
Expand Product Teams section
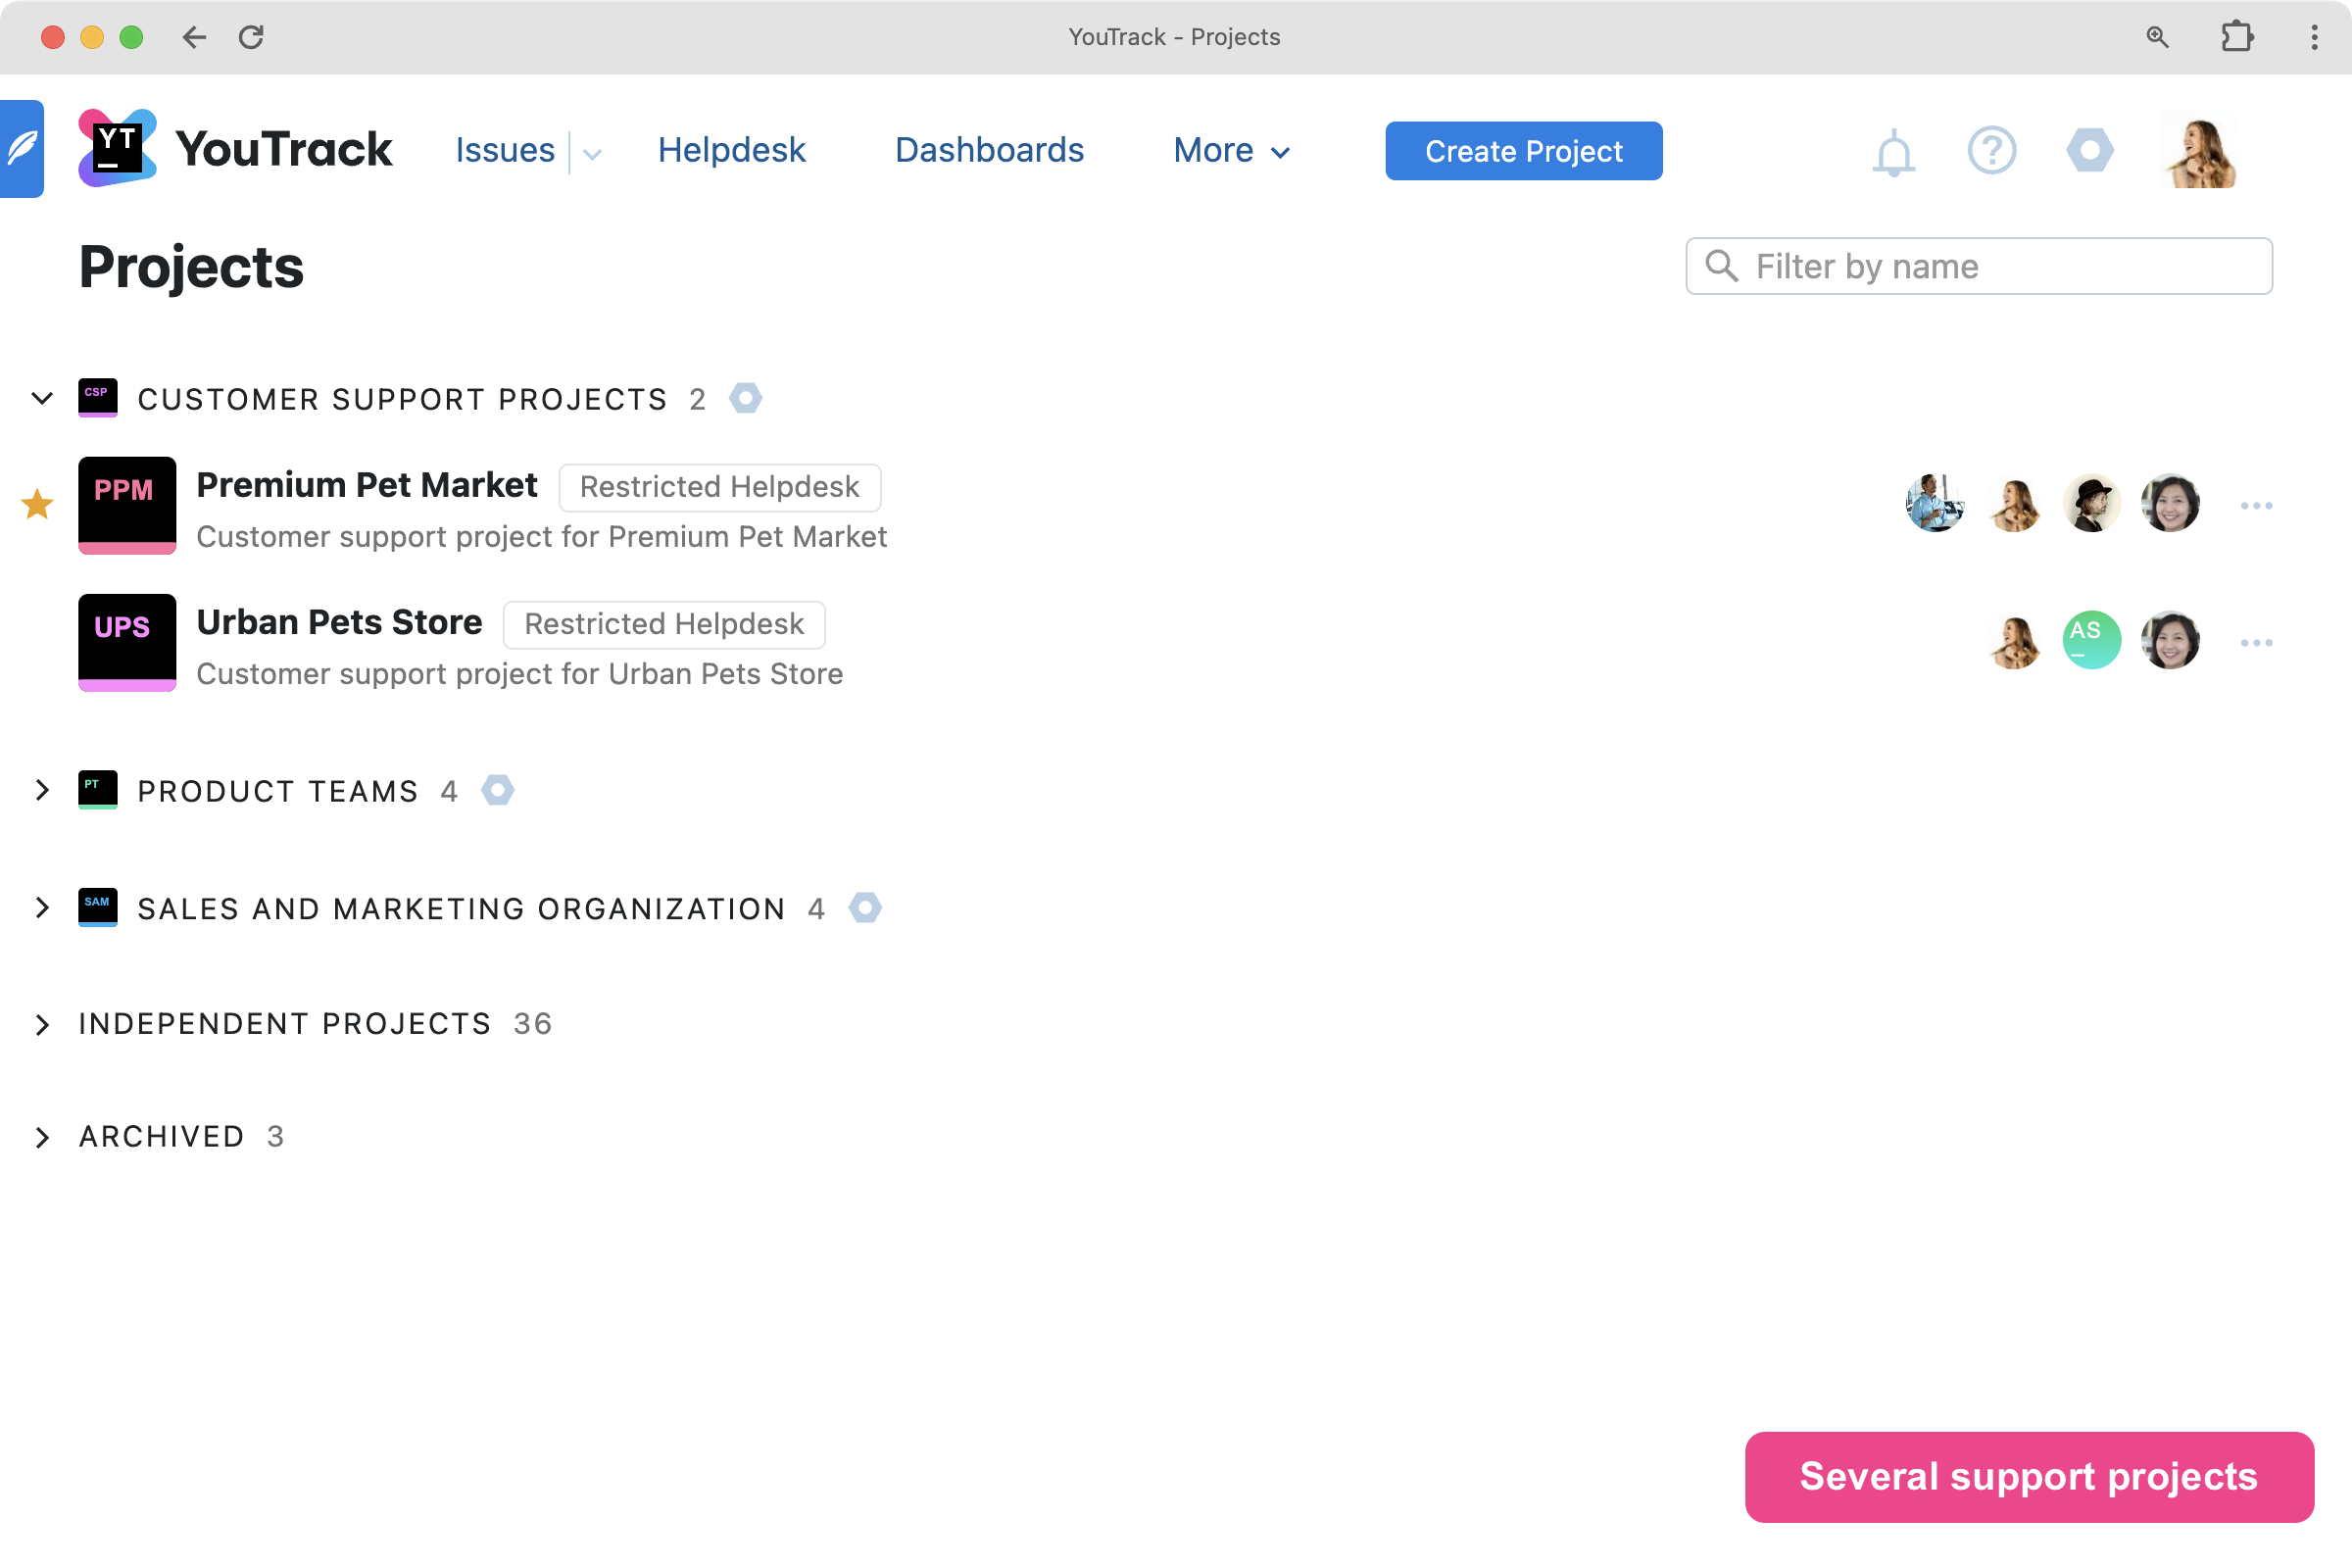click(42, 790)
